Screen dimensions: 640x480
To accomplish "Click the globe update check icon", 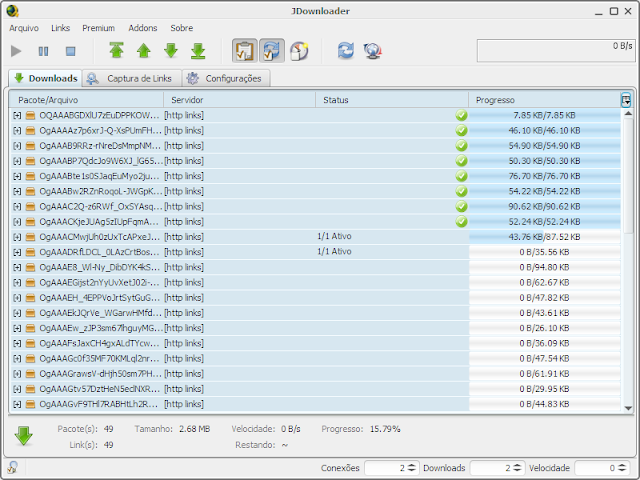I will click(373, 51).
